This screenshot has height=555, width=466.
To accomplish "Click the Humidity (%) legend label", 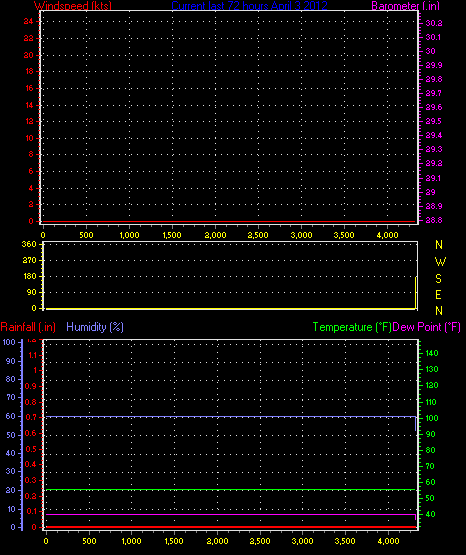I will 95,327.
